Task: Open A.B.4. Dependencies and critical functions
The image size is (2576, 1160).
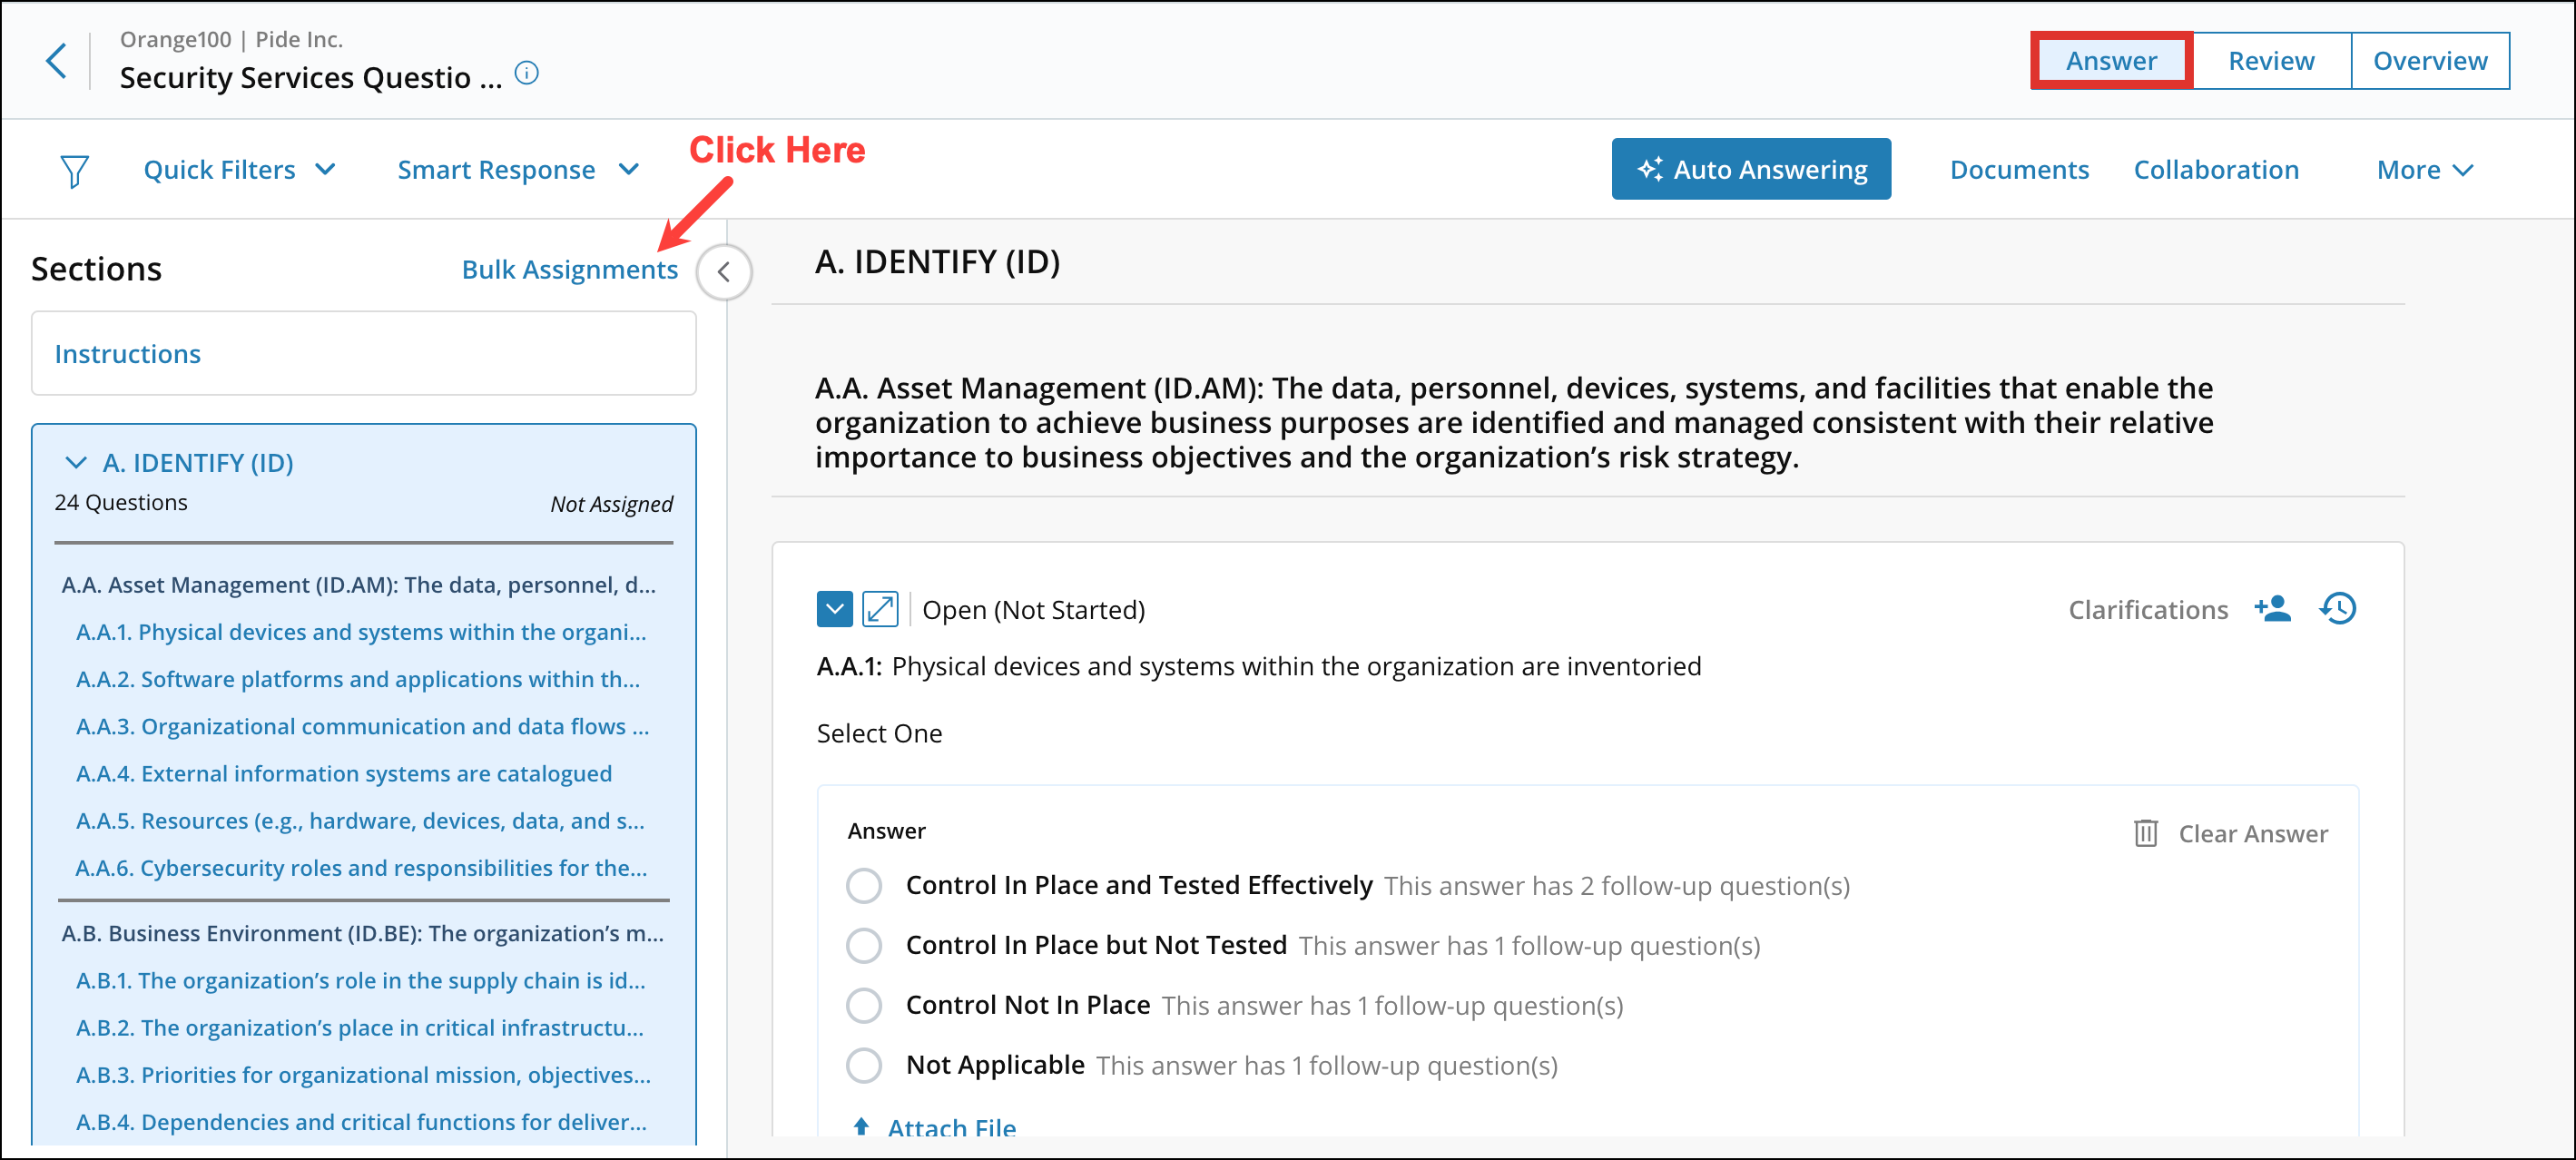Action: click(361, 1122)
